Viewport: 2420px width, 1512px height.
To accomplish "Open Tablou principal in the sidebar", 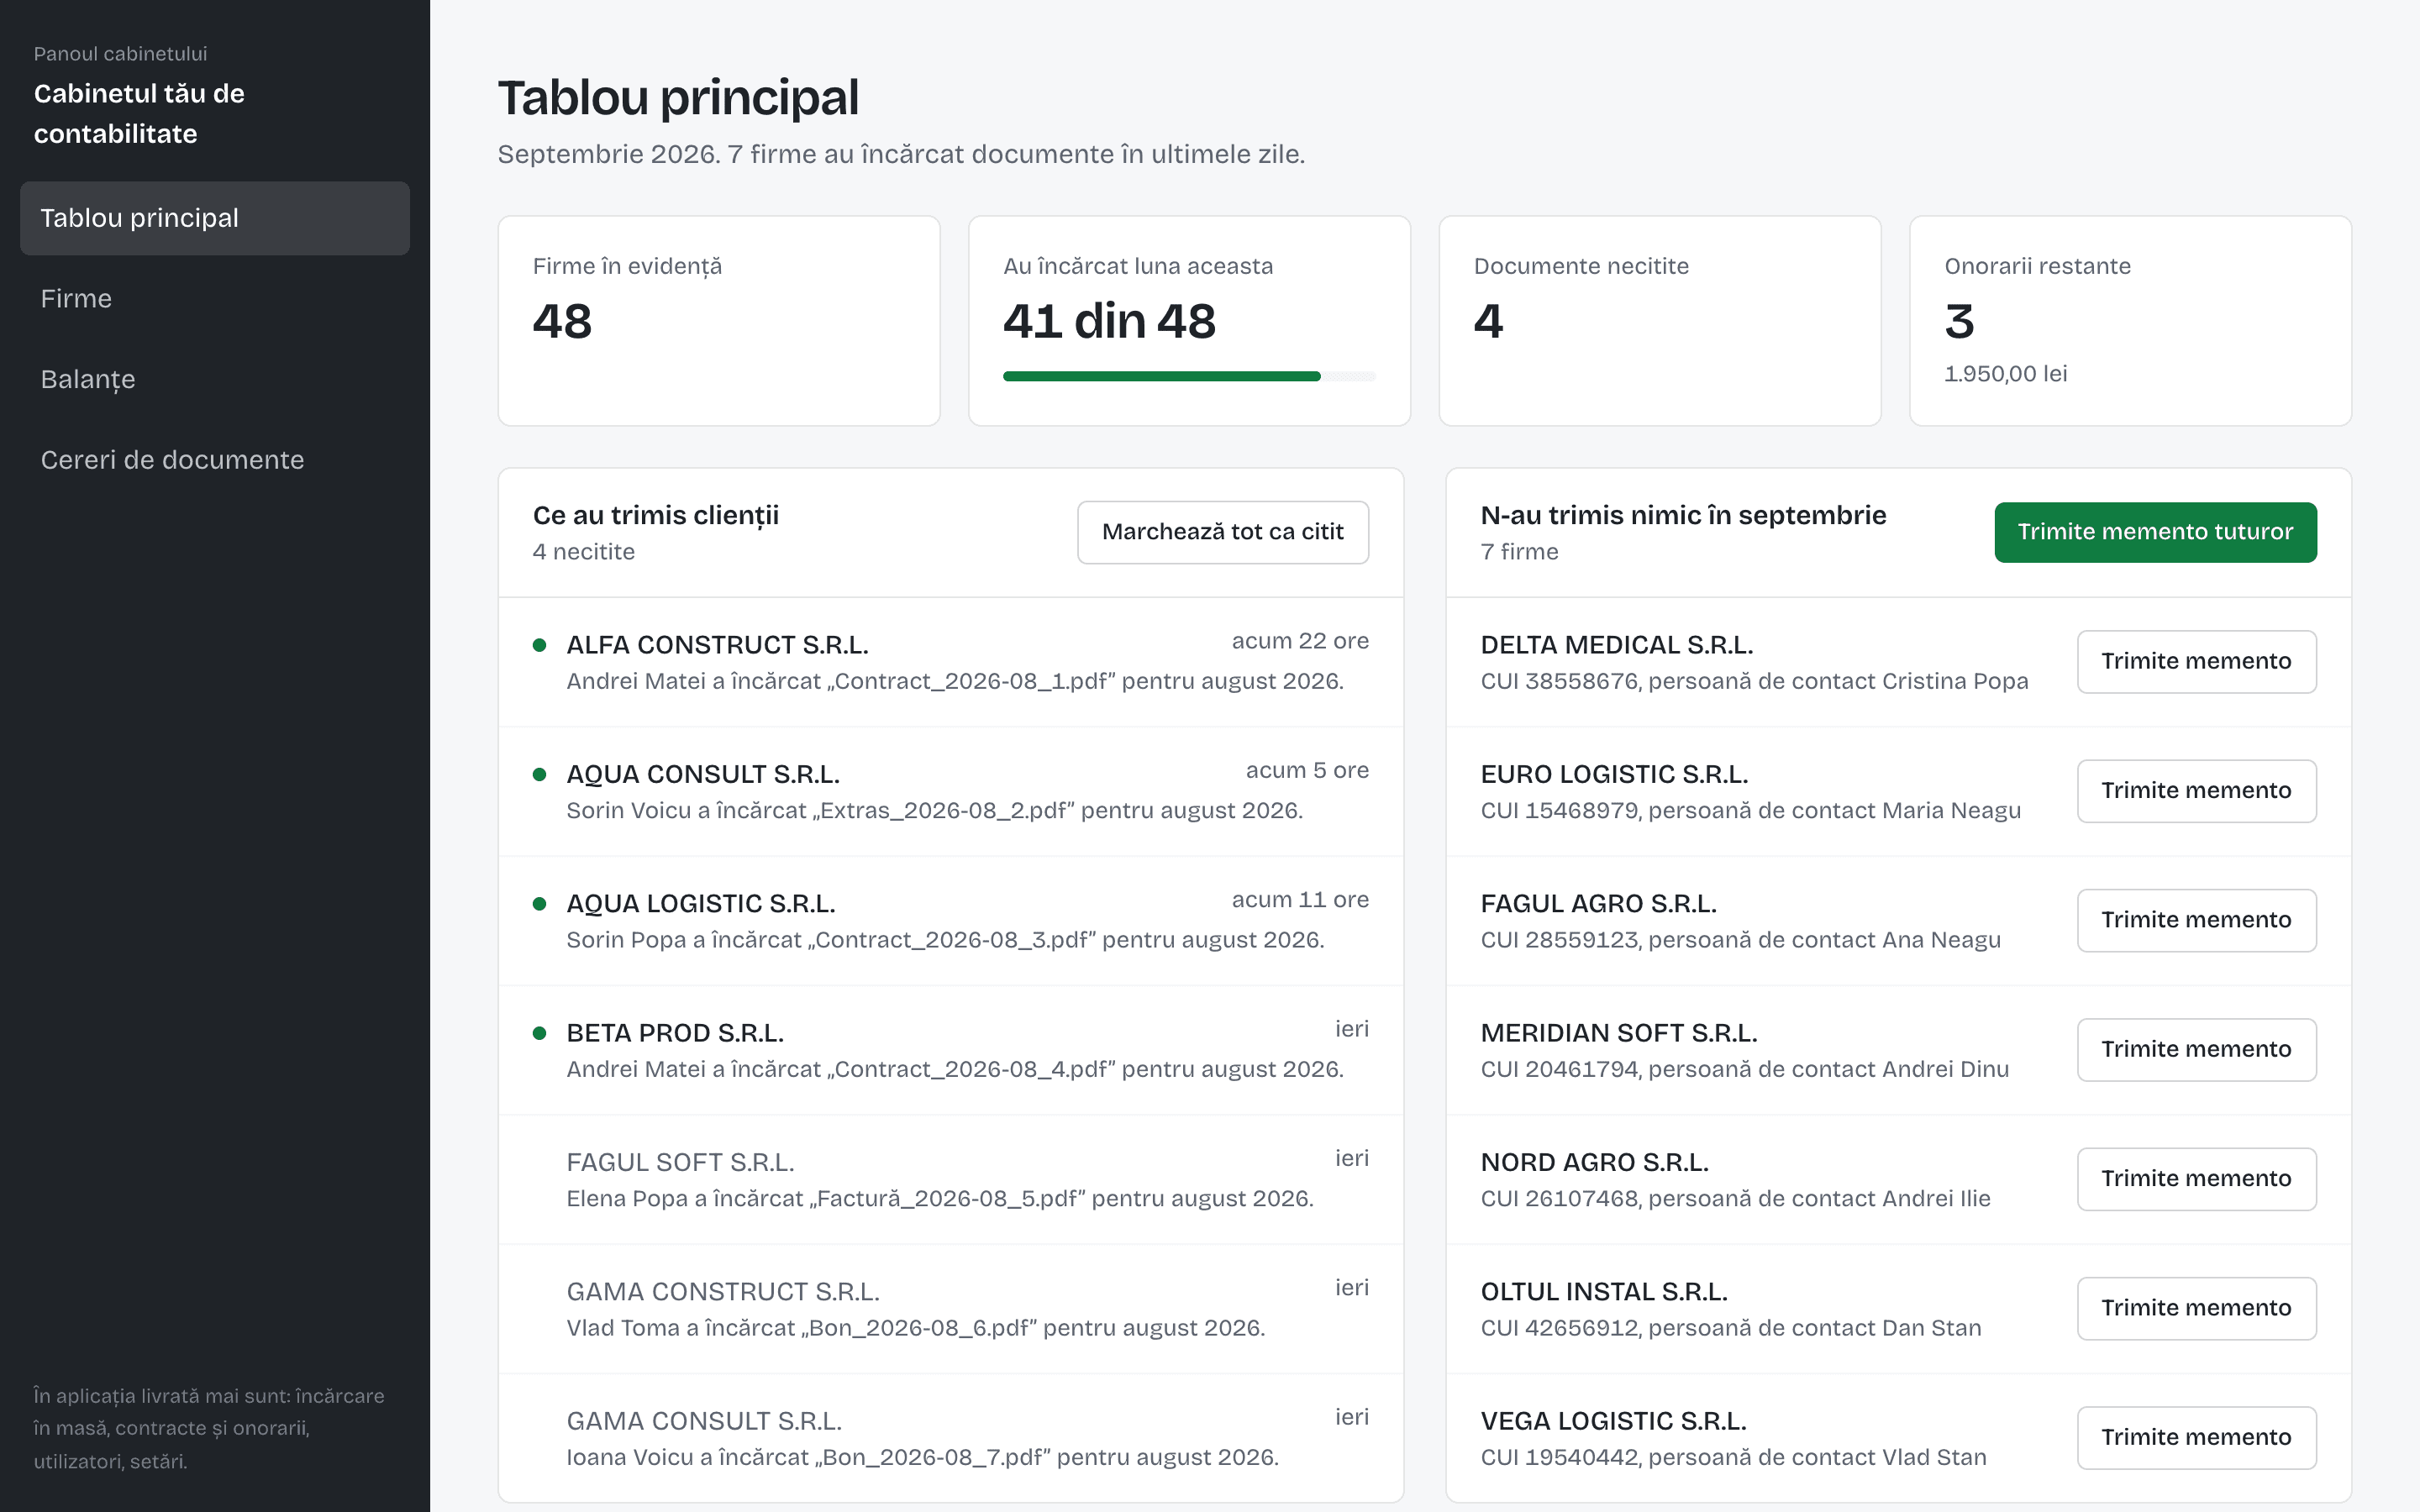I will (214, 218).
